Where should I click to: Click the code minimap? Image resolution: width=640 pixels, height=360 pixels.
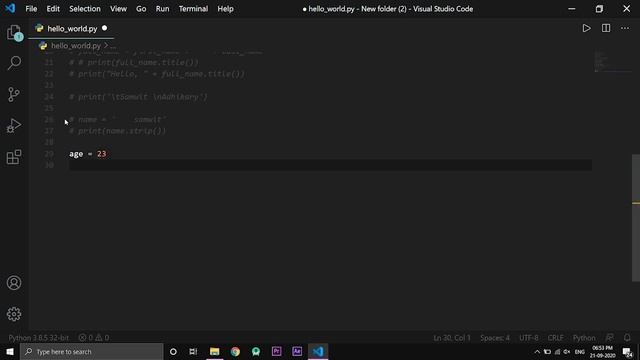pos(612,62)
